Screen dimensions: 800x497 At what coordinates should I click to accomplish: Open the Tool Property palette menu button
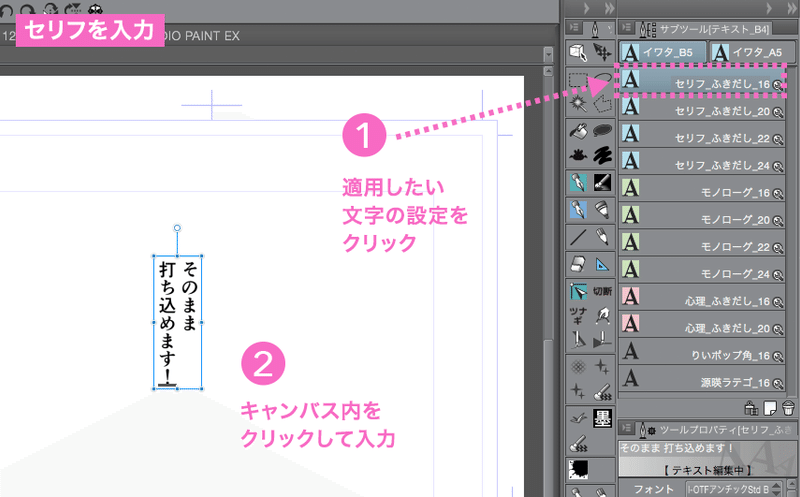[x=627, y=429]
